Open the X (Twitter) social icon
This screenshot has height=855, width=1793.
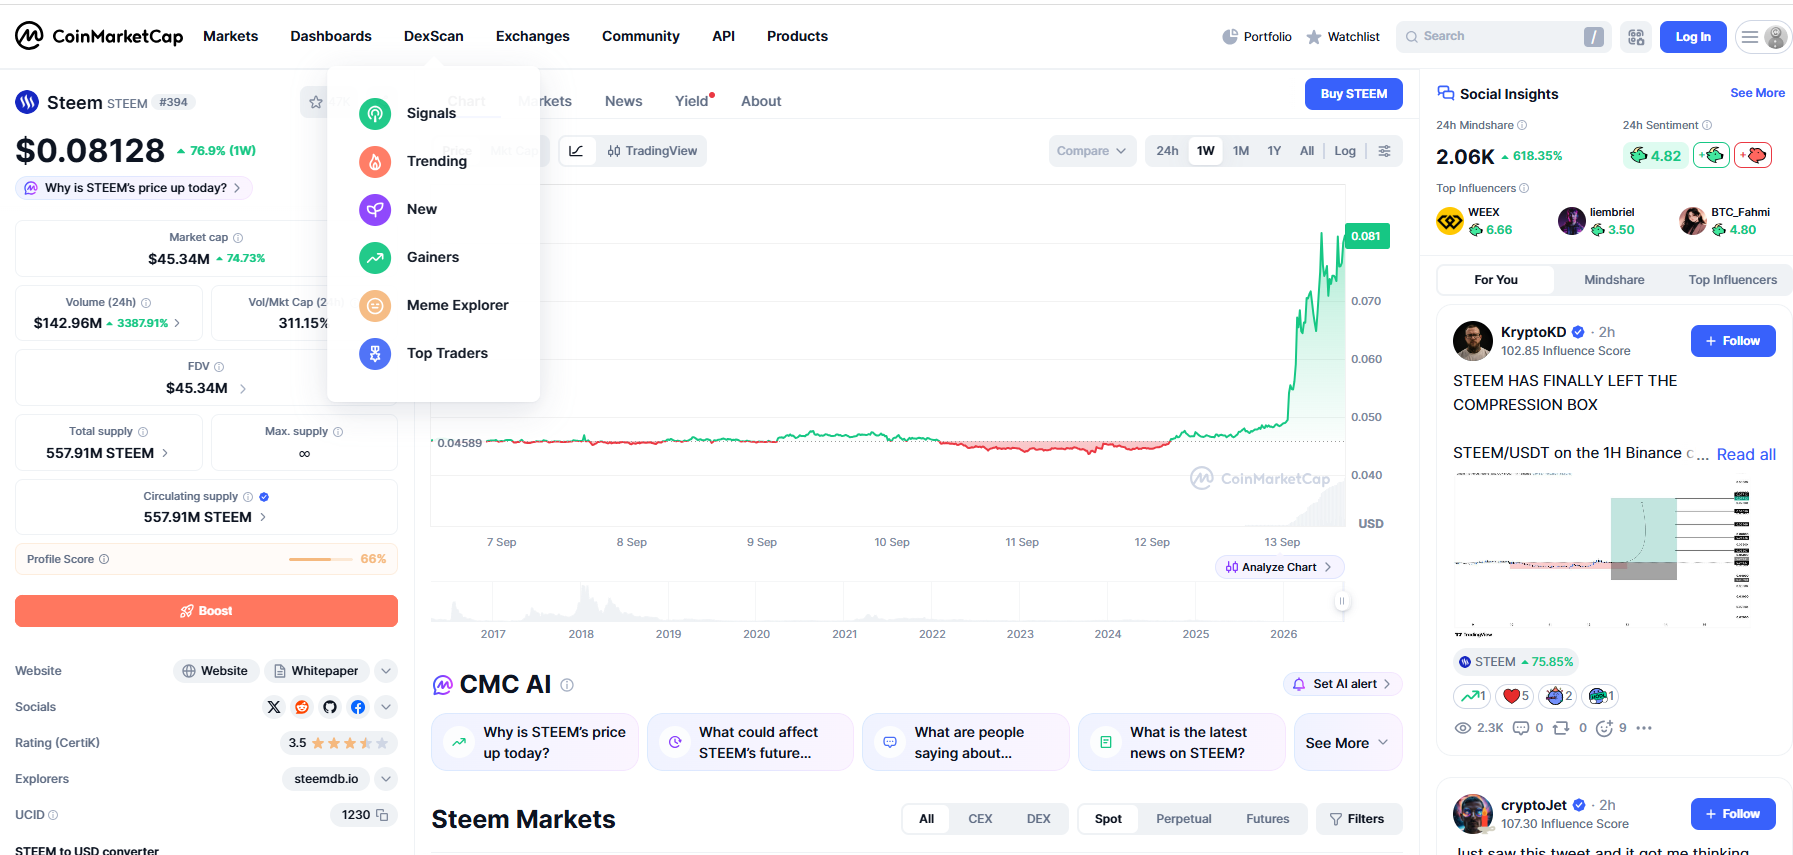[274, 707]
